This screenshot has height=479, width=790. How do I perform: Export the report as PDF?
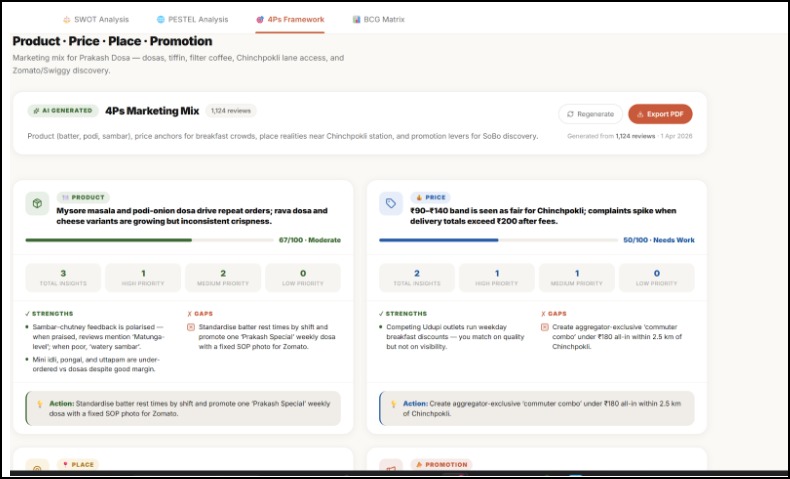[660, 114]
